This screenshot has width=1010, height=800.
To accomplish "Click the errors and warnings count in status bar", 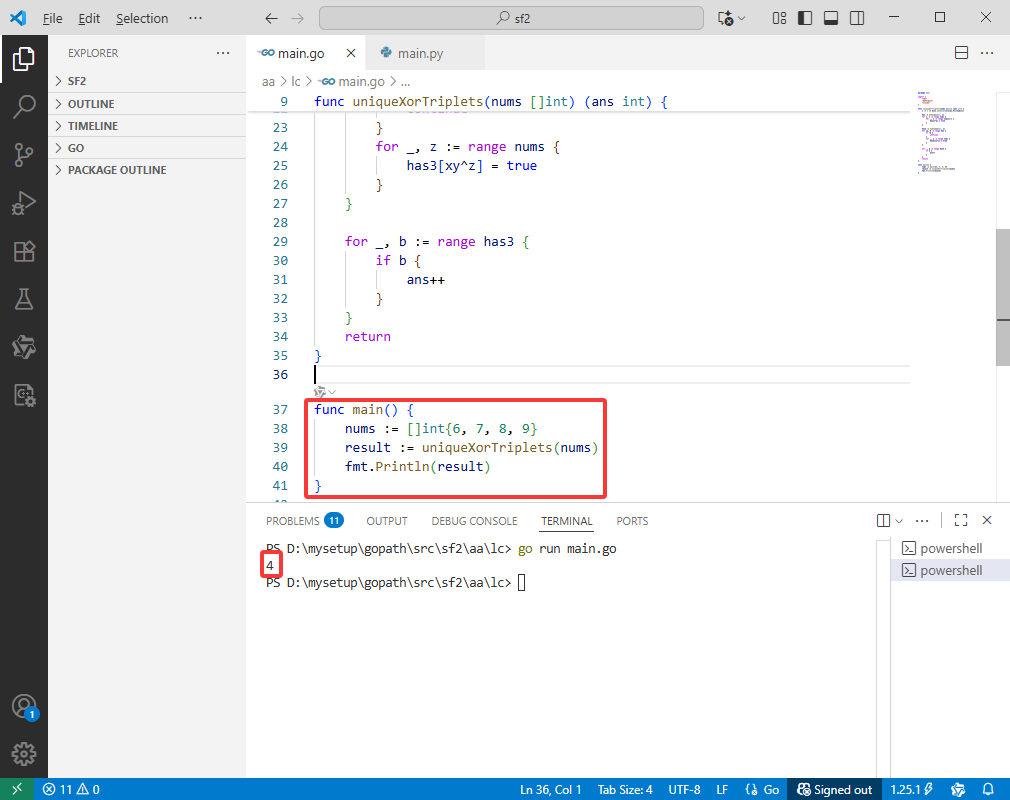I will (x=71, y=789).
